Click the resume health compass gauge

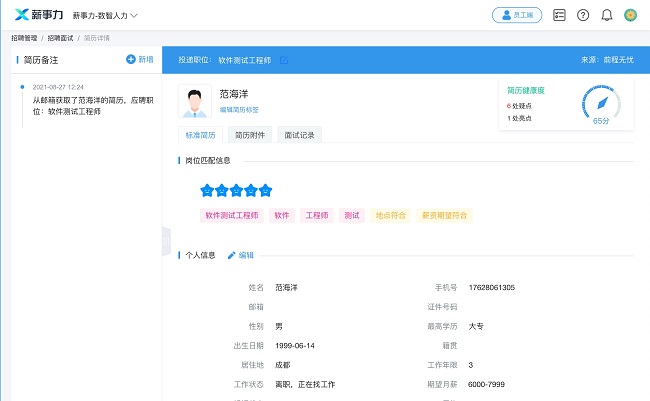tap(600, 104)
